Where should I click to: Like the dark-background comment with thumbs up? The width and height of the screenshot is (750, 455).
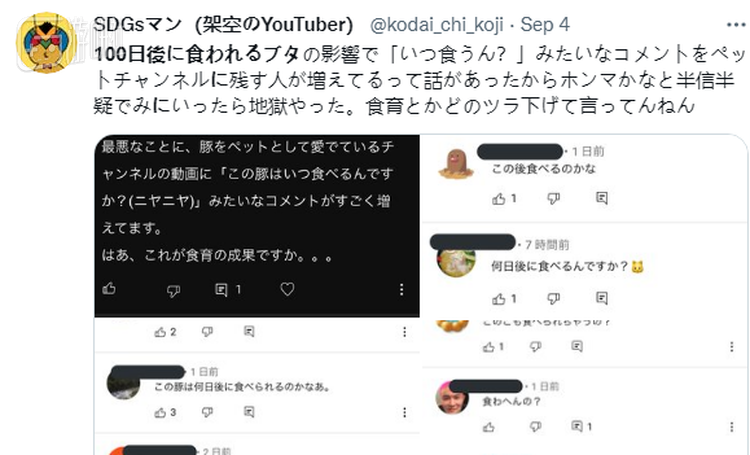click(109, 289)
